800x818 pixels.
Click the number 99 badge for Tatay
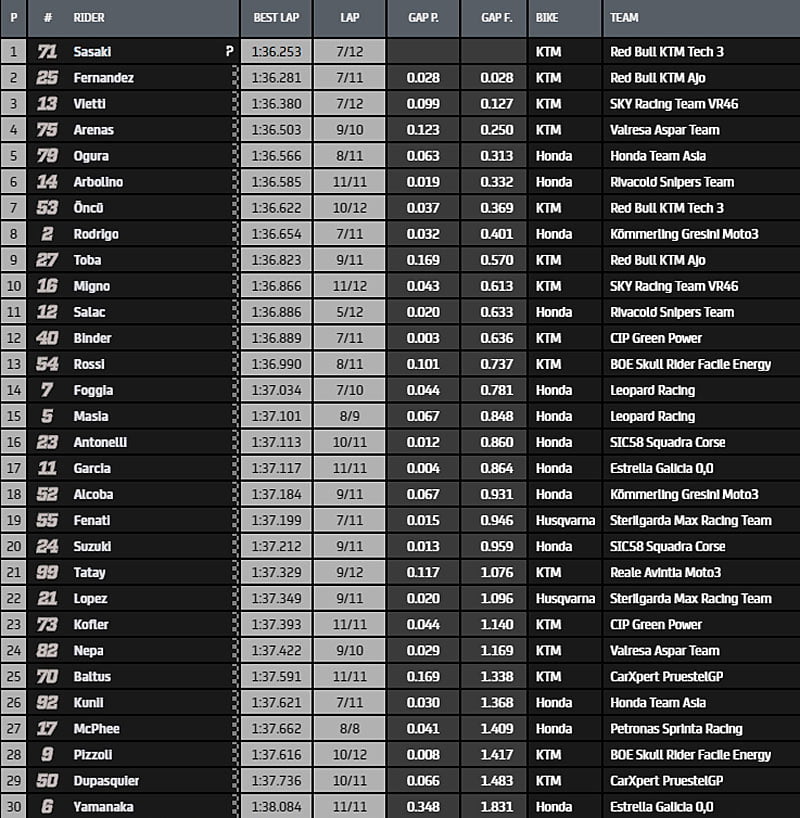pyautogui.click(x=46, y=572)
